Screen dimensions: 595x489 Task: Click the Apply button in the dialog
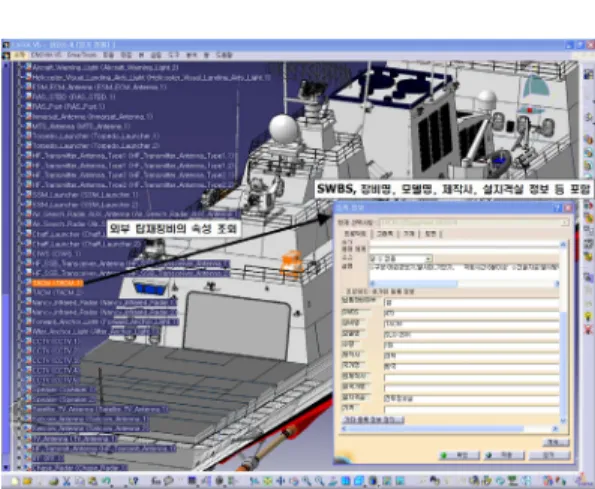[505, 455]
